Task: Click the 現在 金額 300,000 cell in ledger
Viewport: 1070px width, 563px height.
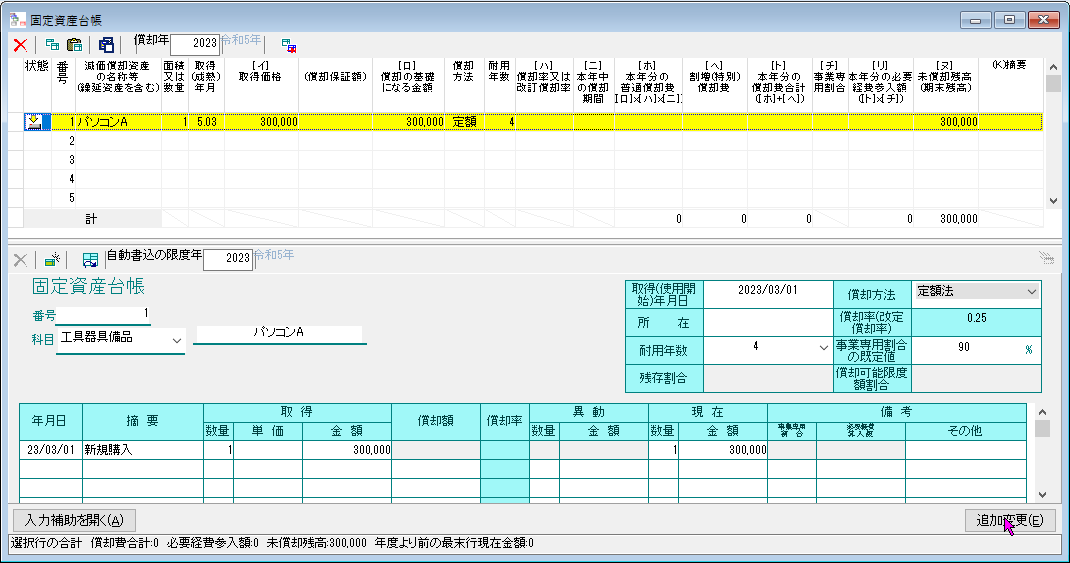Action: (723, 450)
